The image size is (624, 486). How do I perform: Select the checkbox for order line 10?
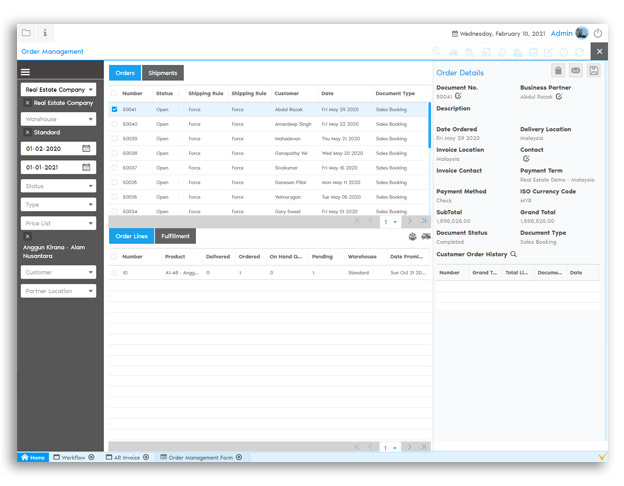point(115,272)
